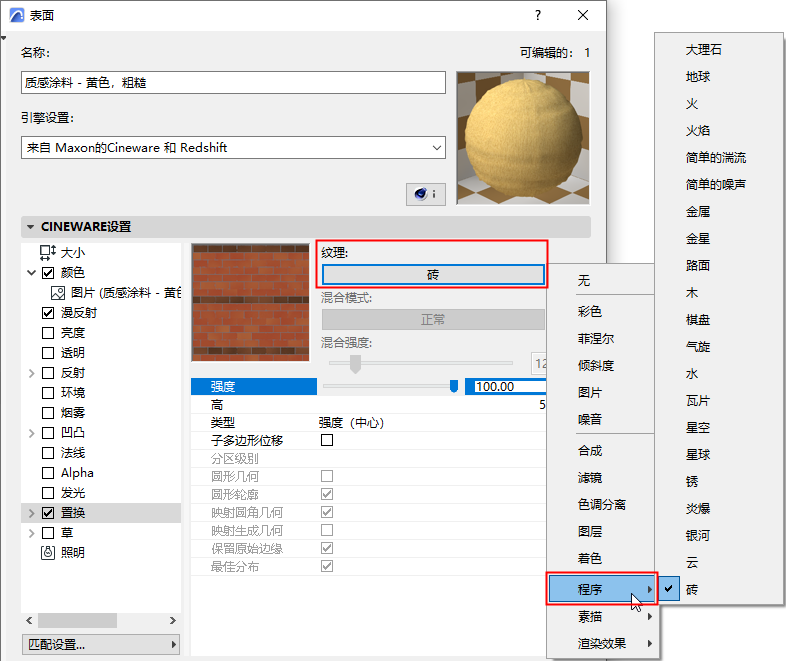
Task: Click the Cineware info icon button
Action: coord(425,194)
